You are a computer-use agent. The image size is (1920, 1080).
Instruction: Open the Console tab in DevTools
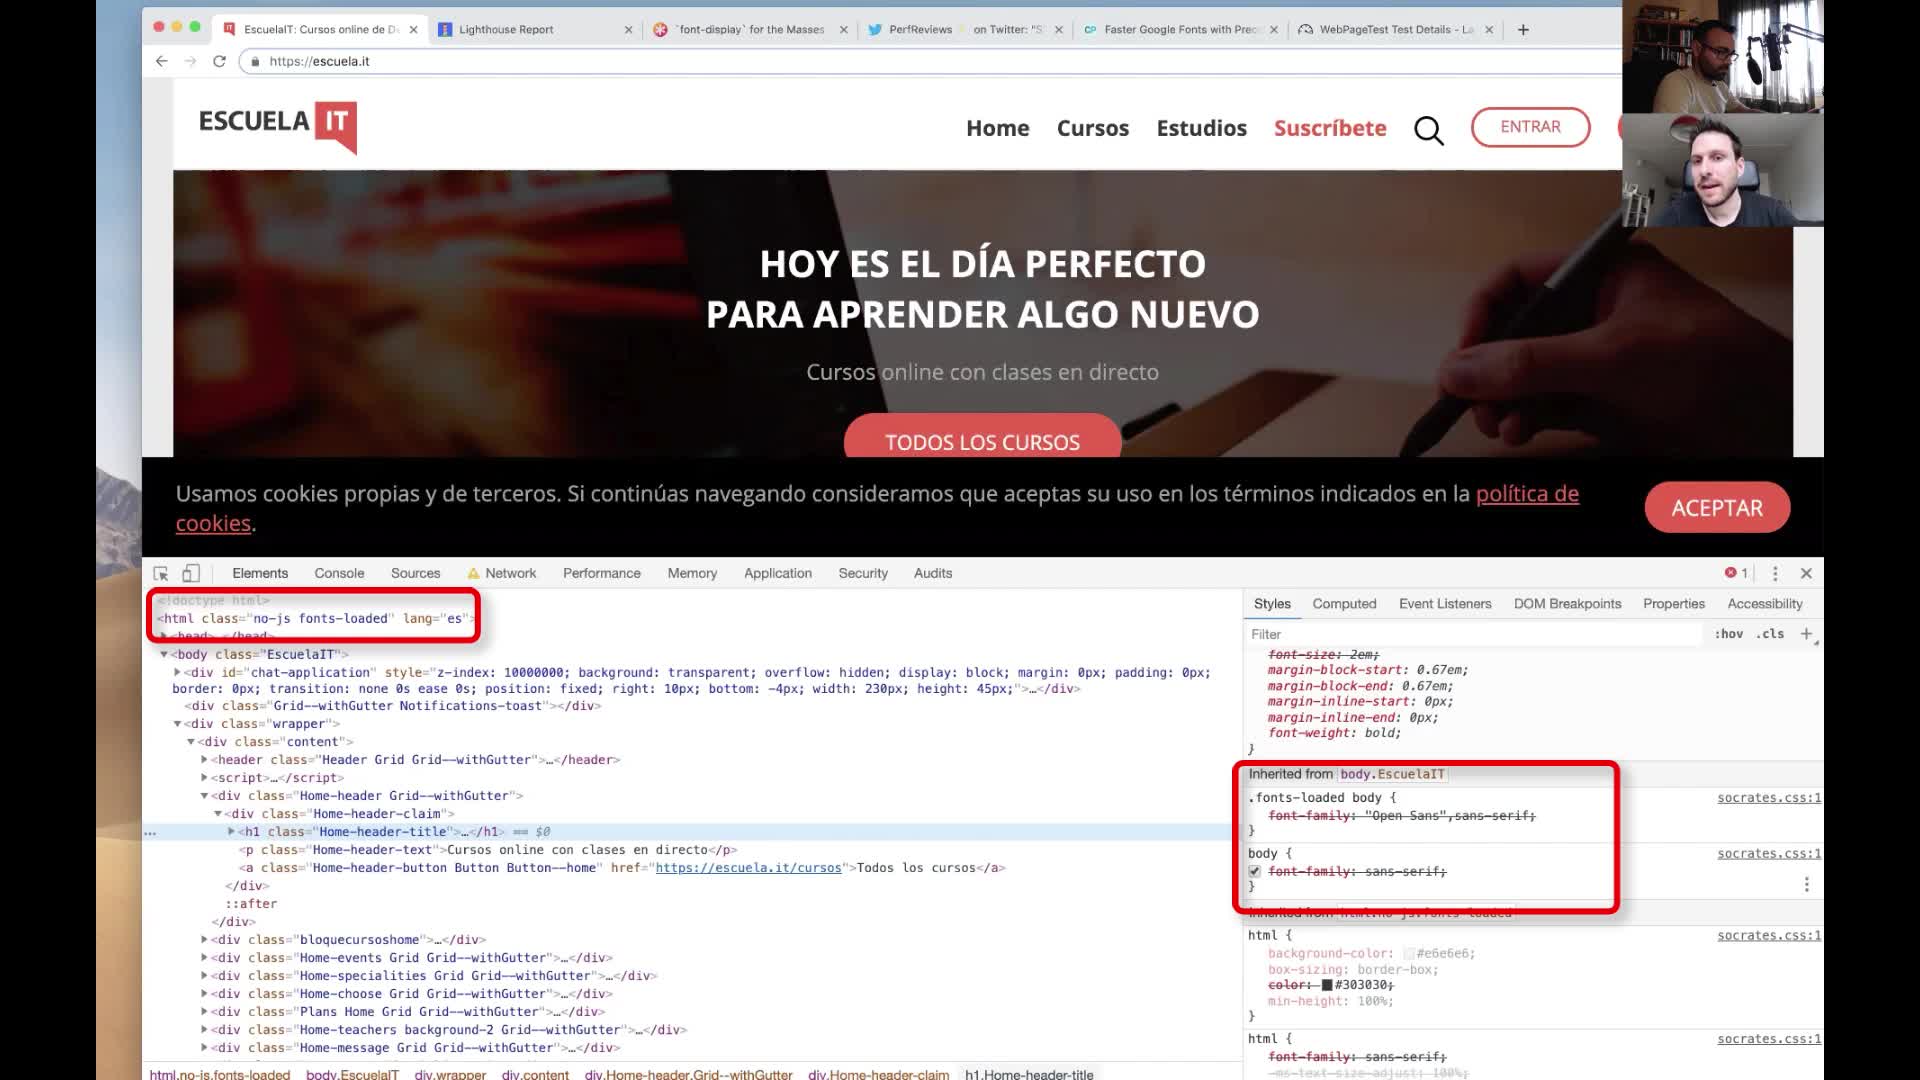(339, 573)
